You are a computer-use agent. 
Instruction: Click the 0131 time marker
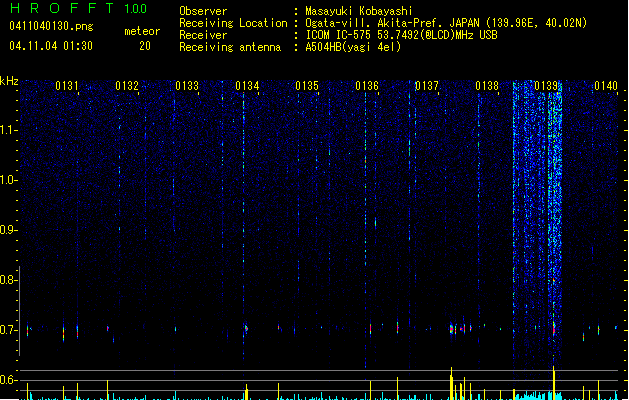point(67,86)
